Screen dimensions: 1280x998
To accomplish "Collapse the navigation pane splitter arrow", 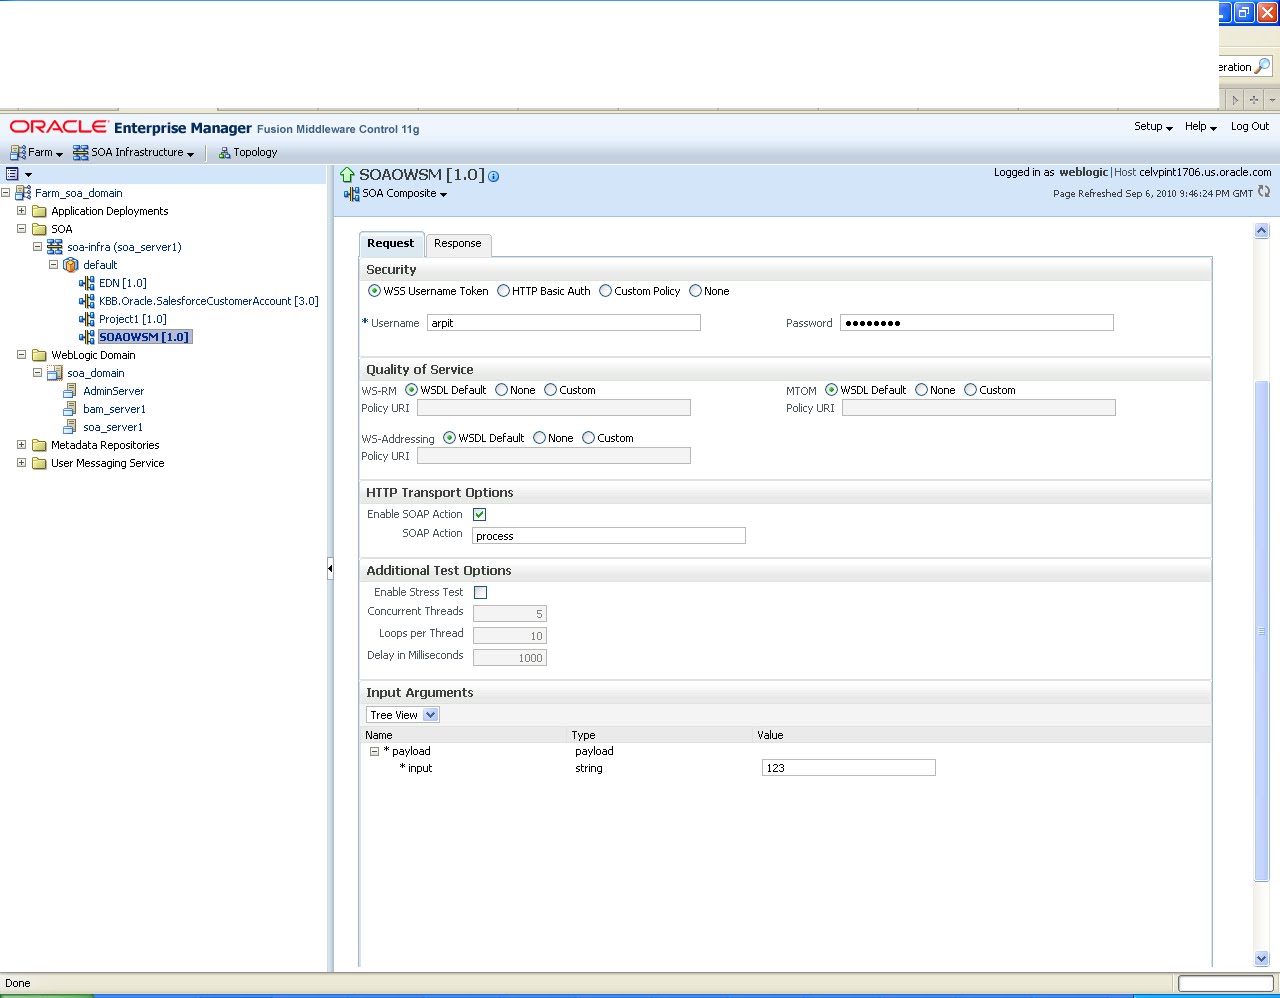I will 330,569.
